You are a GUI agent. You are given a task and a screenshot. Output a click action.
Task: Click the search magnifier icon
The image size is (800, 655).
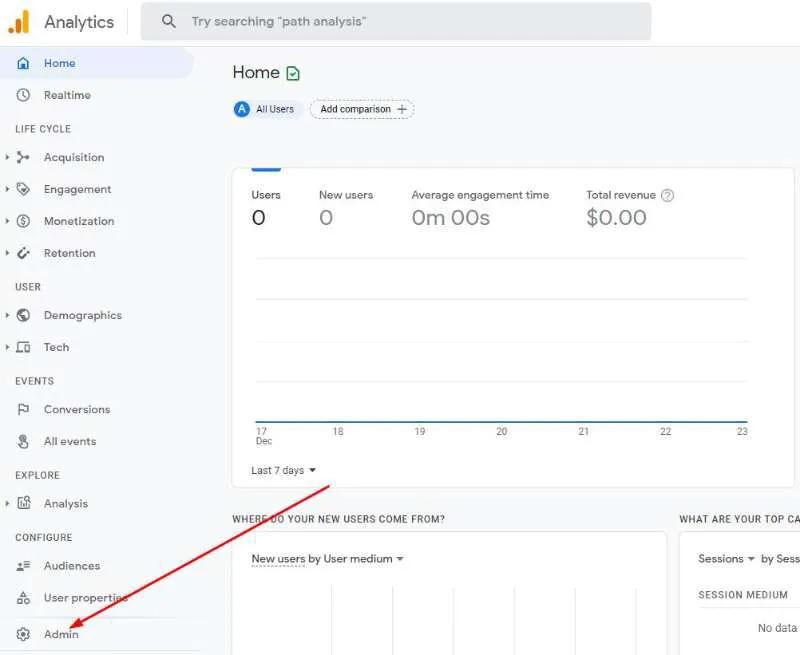click(x=168, y=21)
